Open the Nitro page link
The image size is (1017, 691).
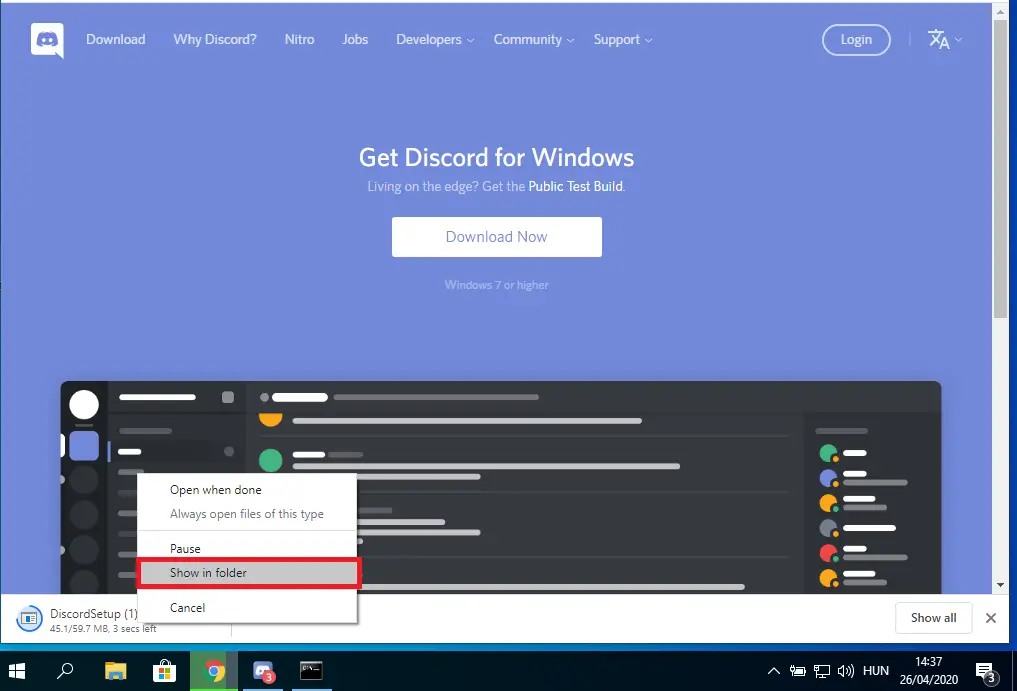pyautogui.click(x=300, y=40)
